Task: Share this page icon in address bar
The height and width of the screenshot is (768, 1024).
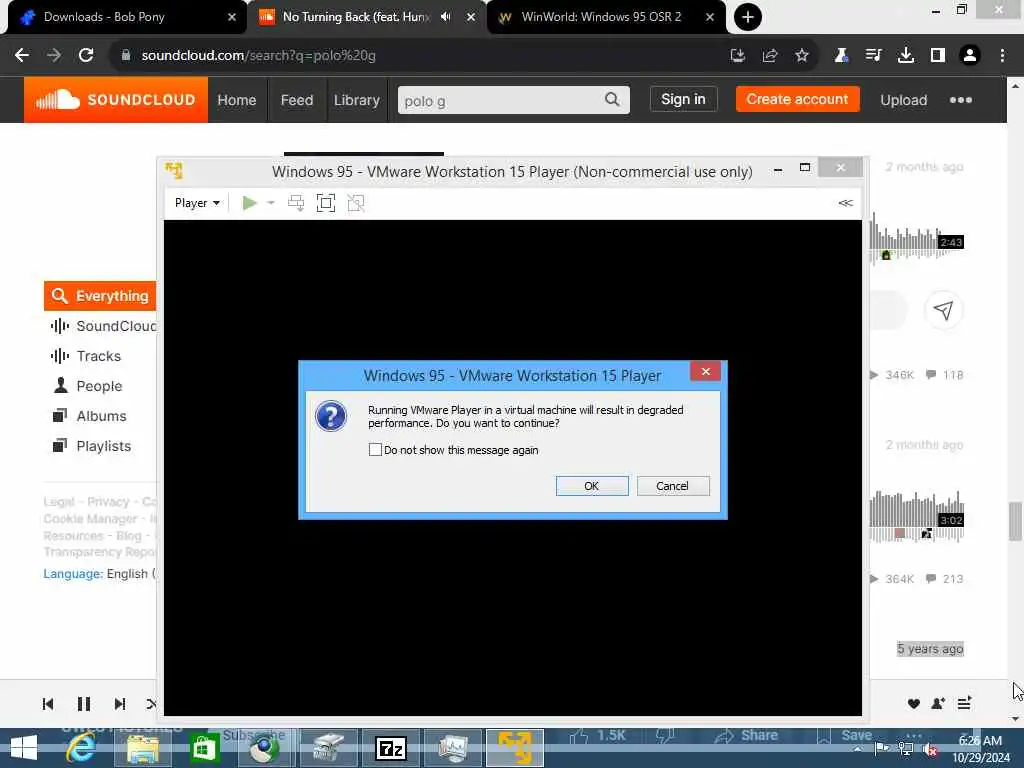Action: coord(770,56)
